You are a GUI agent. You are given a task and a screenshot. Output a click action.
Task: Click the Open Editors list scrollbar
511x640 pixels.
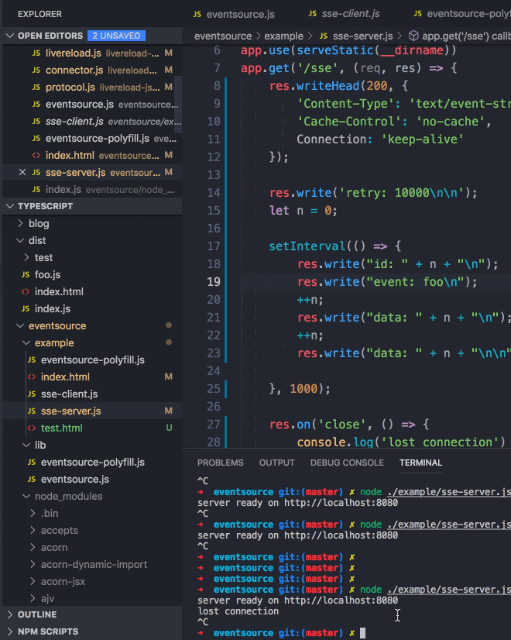[x=178, y=104]
